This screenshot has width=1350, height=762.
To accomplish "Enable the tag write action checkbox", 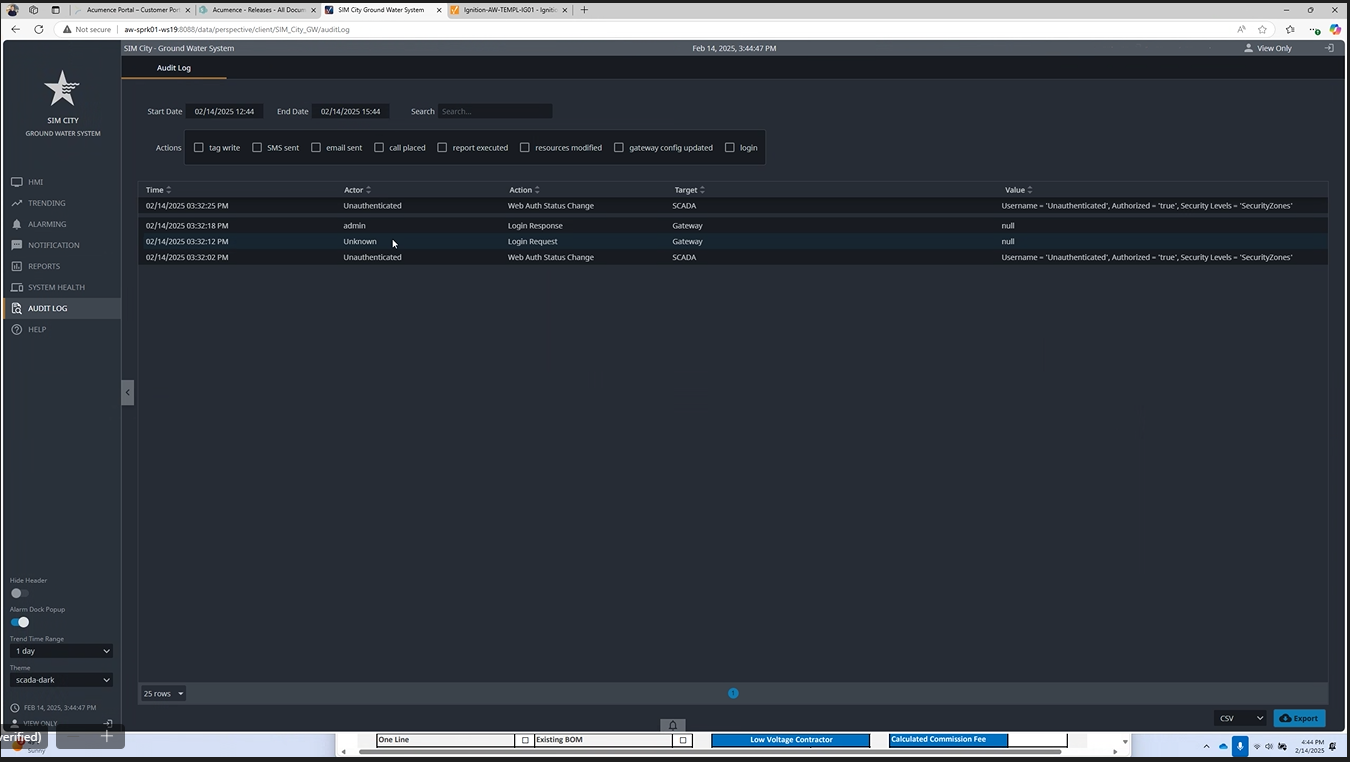I will tap(199, 148).
